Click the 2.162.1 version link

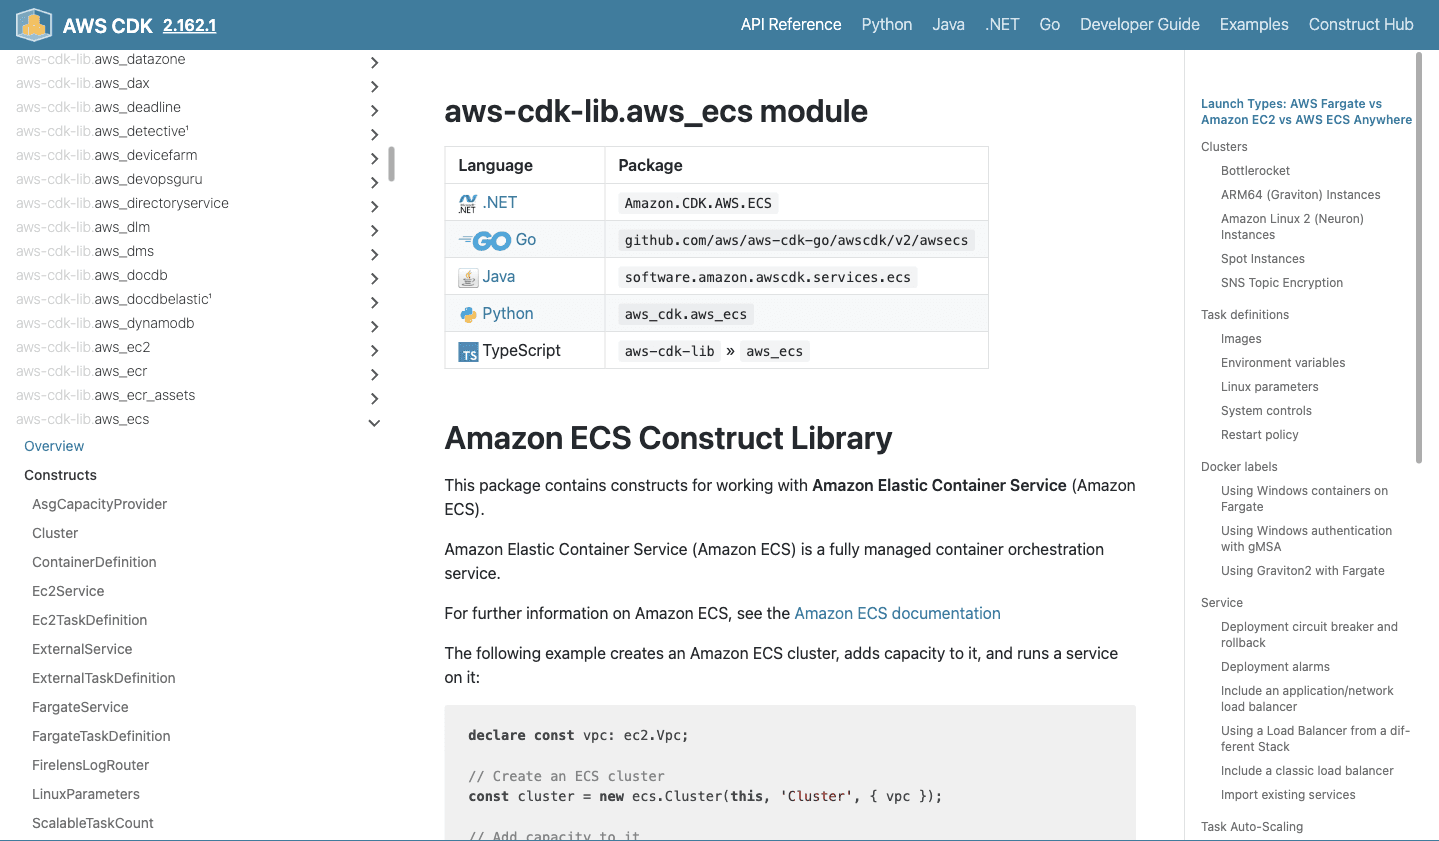coord(190,26)
